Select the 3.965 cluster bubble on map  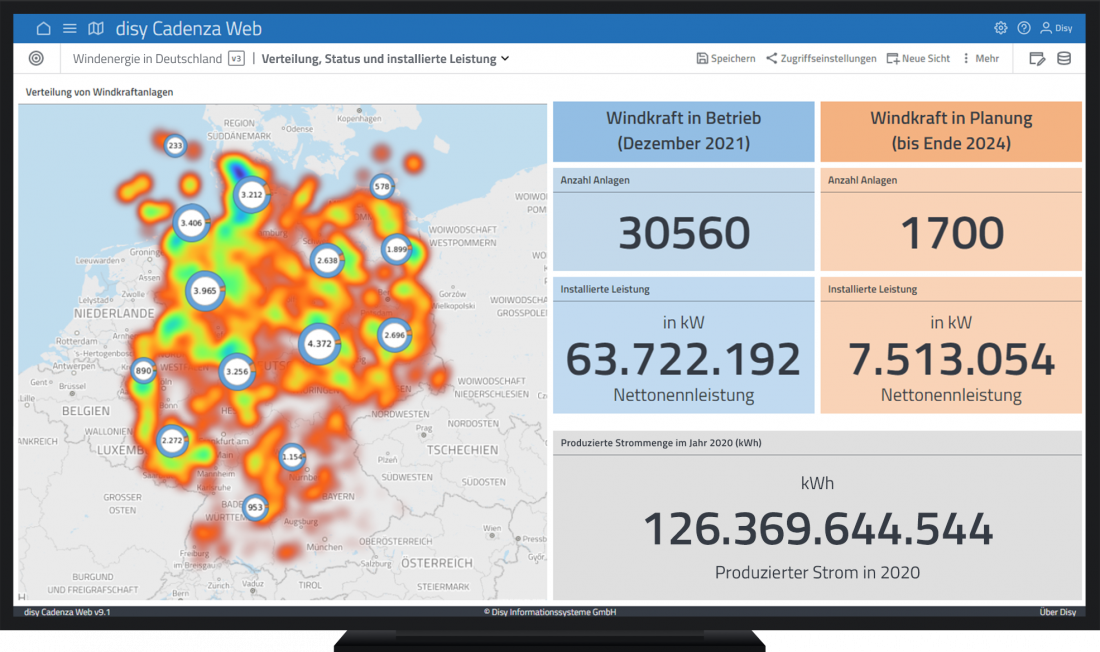pyautogui.click(x=205, y=291)
